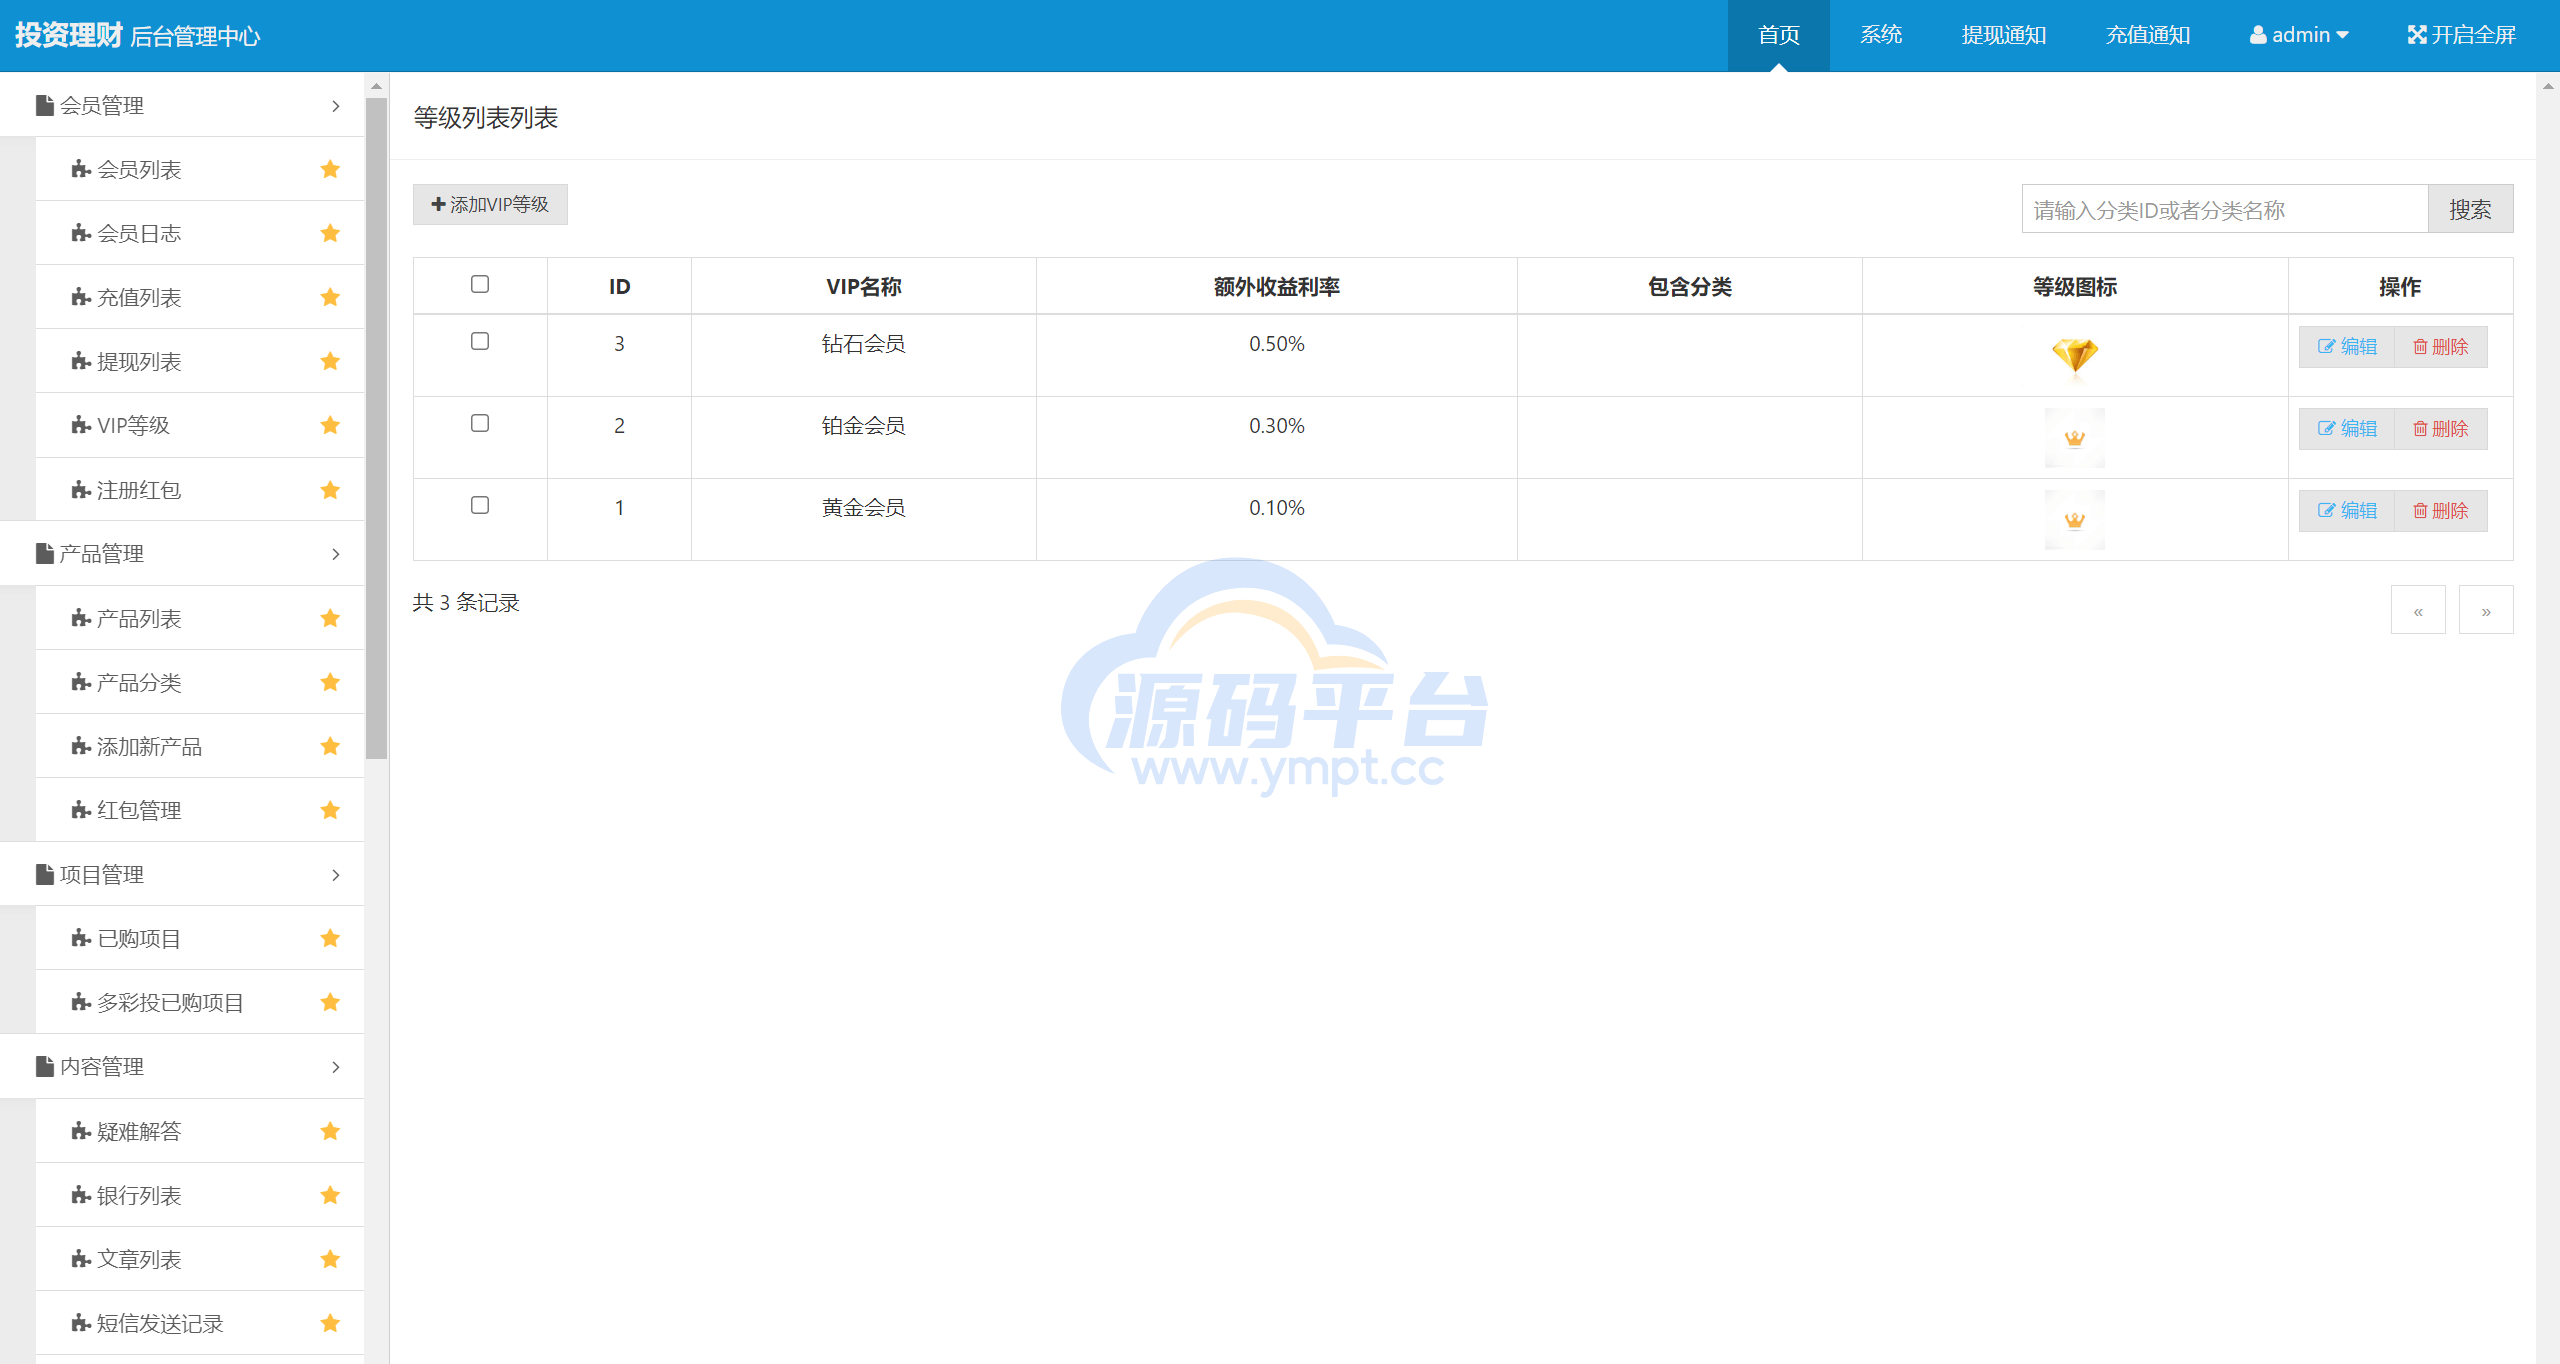Click the crown level icon for 铂金会员
The height and width of the screenshot is (1364, 2560).
2075,438
